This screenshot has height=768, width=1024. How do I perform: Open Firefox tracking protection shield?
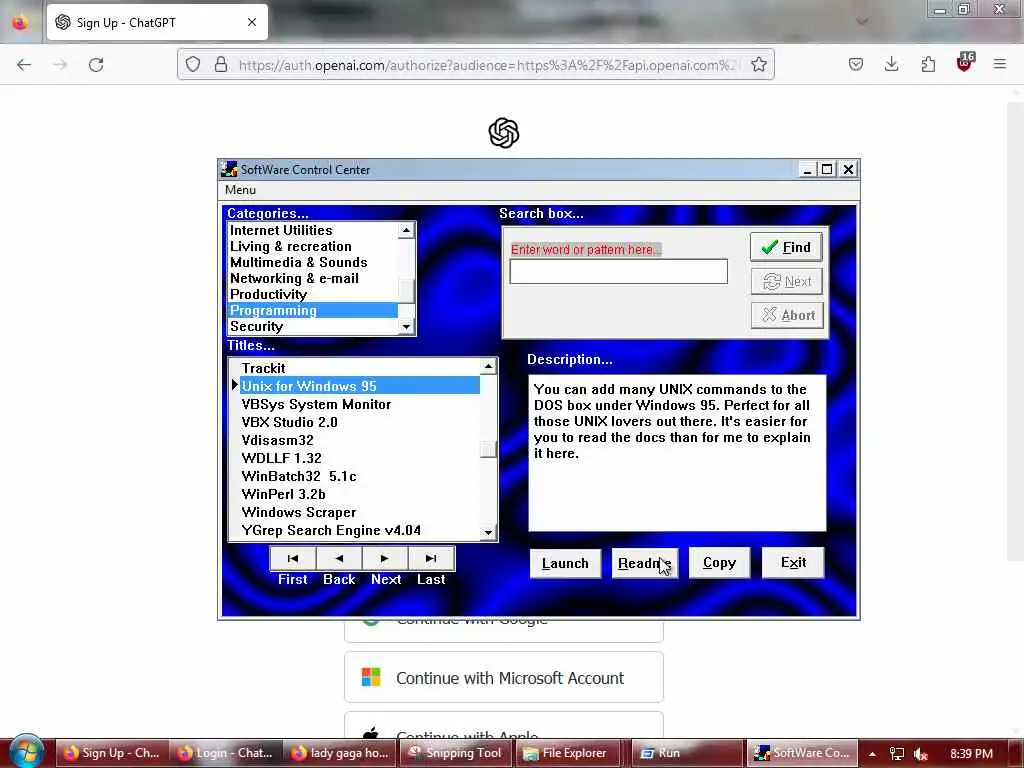tap(193, 65)
